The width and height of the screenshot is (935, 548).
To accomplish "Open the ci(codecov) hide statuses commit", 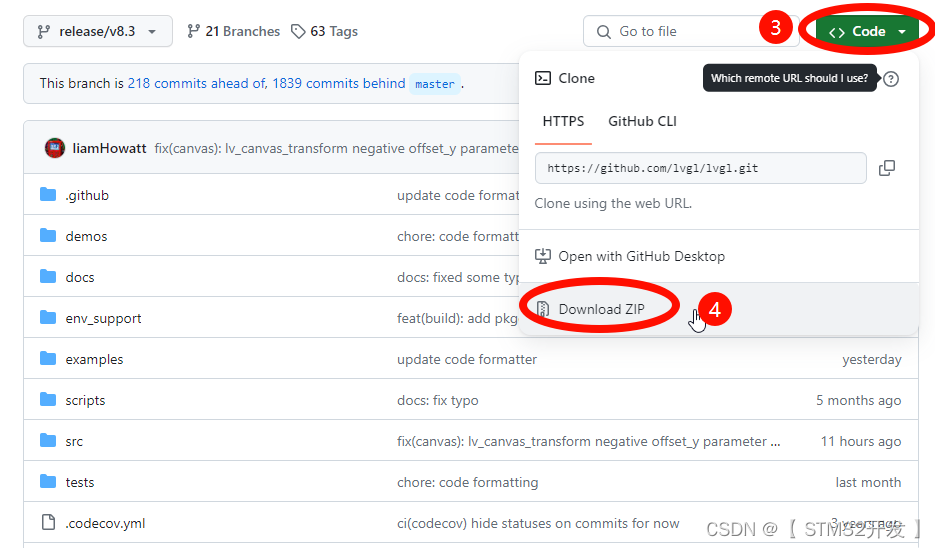I will (538, 524).
